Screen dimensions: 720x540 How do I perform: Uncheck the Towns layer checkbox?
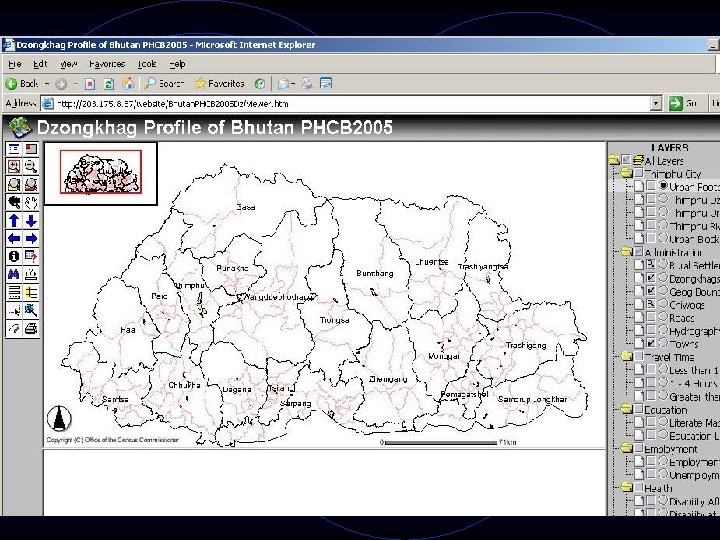[x=651, y=343]
